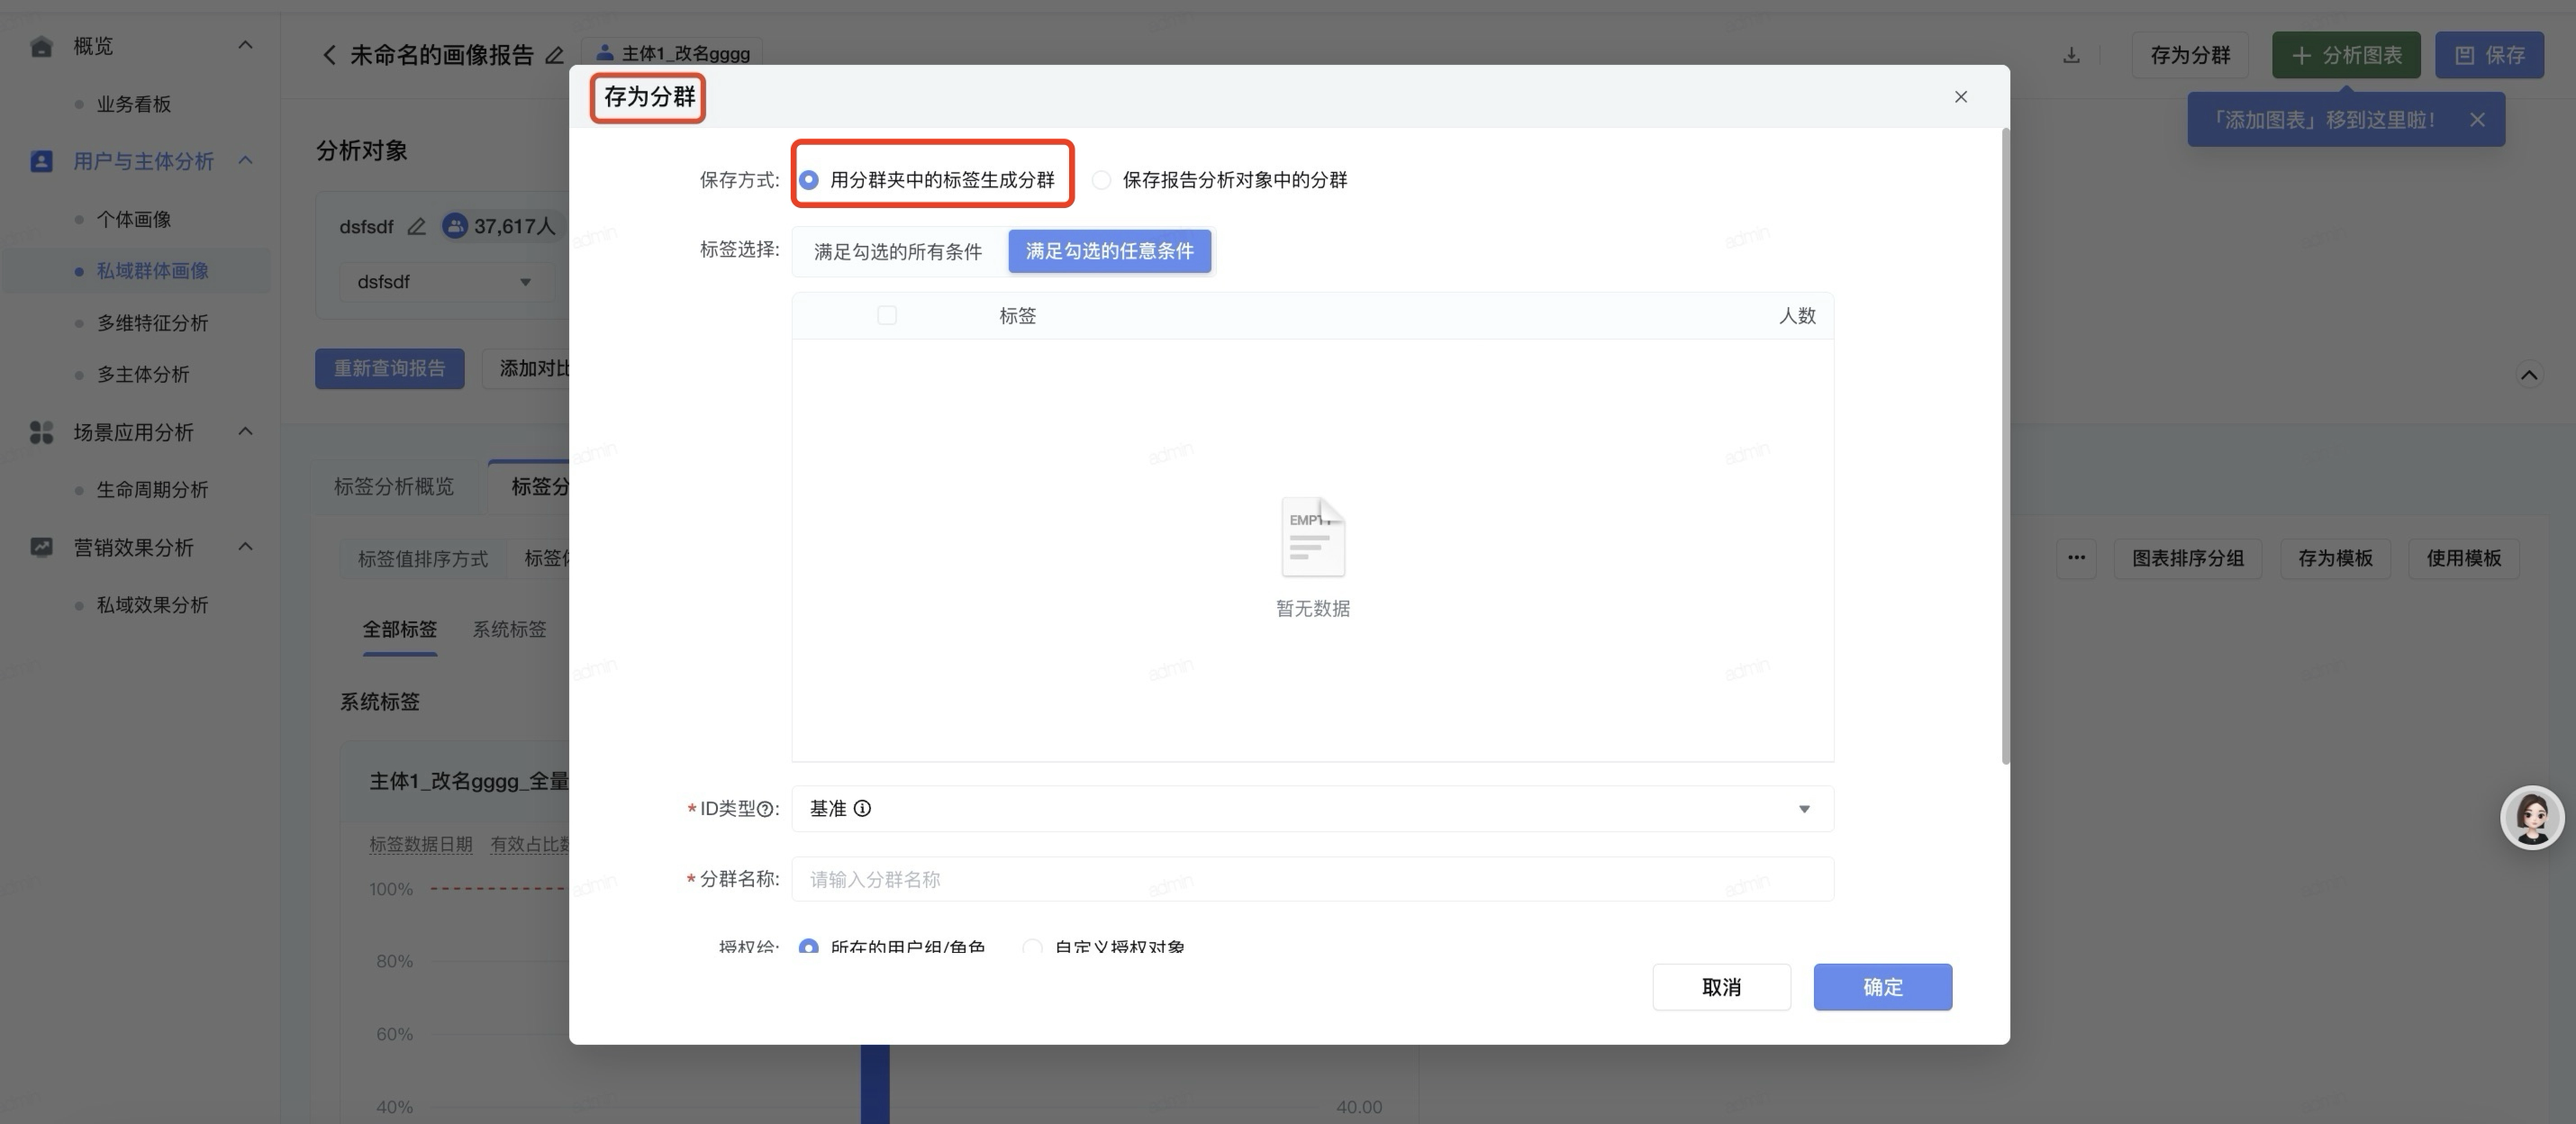Close the 存为分群 dialog

click(1960, 97)
